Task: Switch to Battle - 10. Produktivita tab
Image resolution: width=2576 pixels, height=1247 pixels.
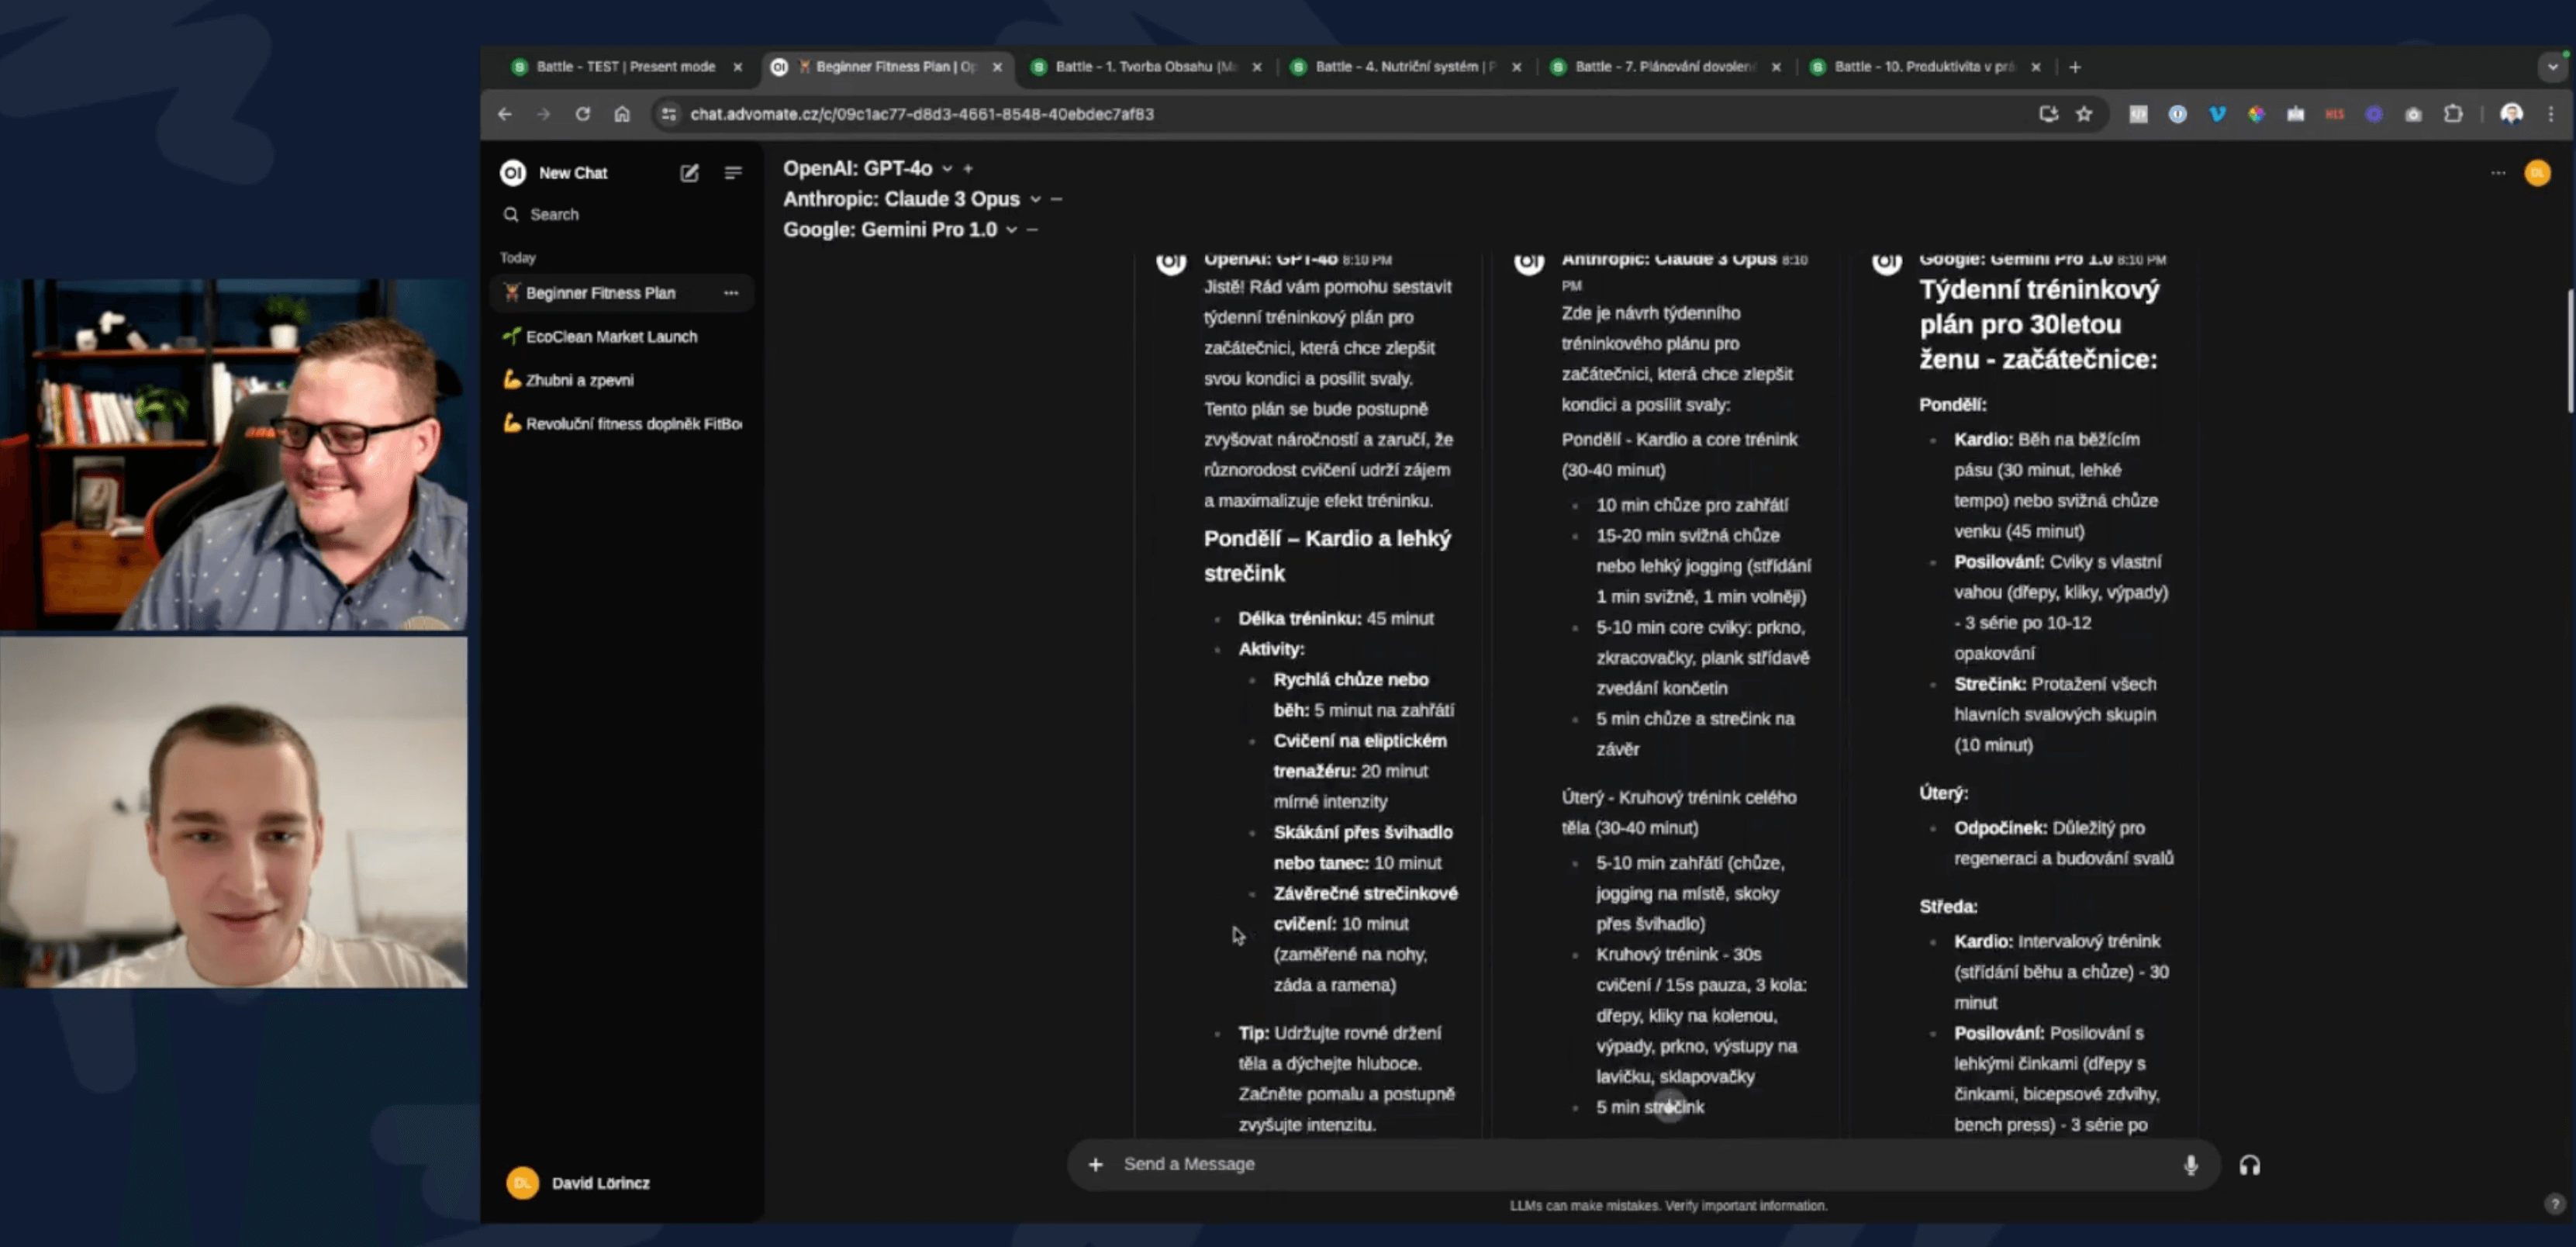Action: [1925, 67]
